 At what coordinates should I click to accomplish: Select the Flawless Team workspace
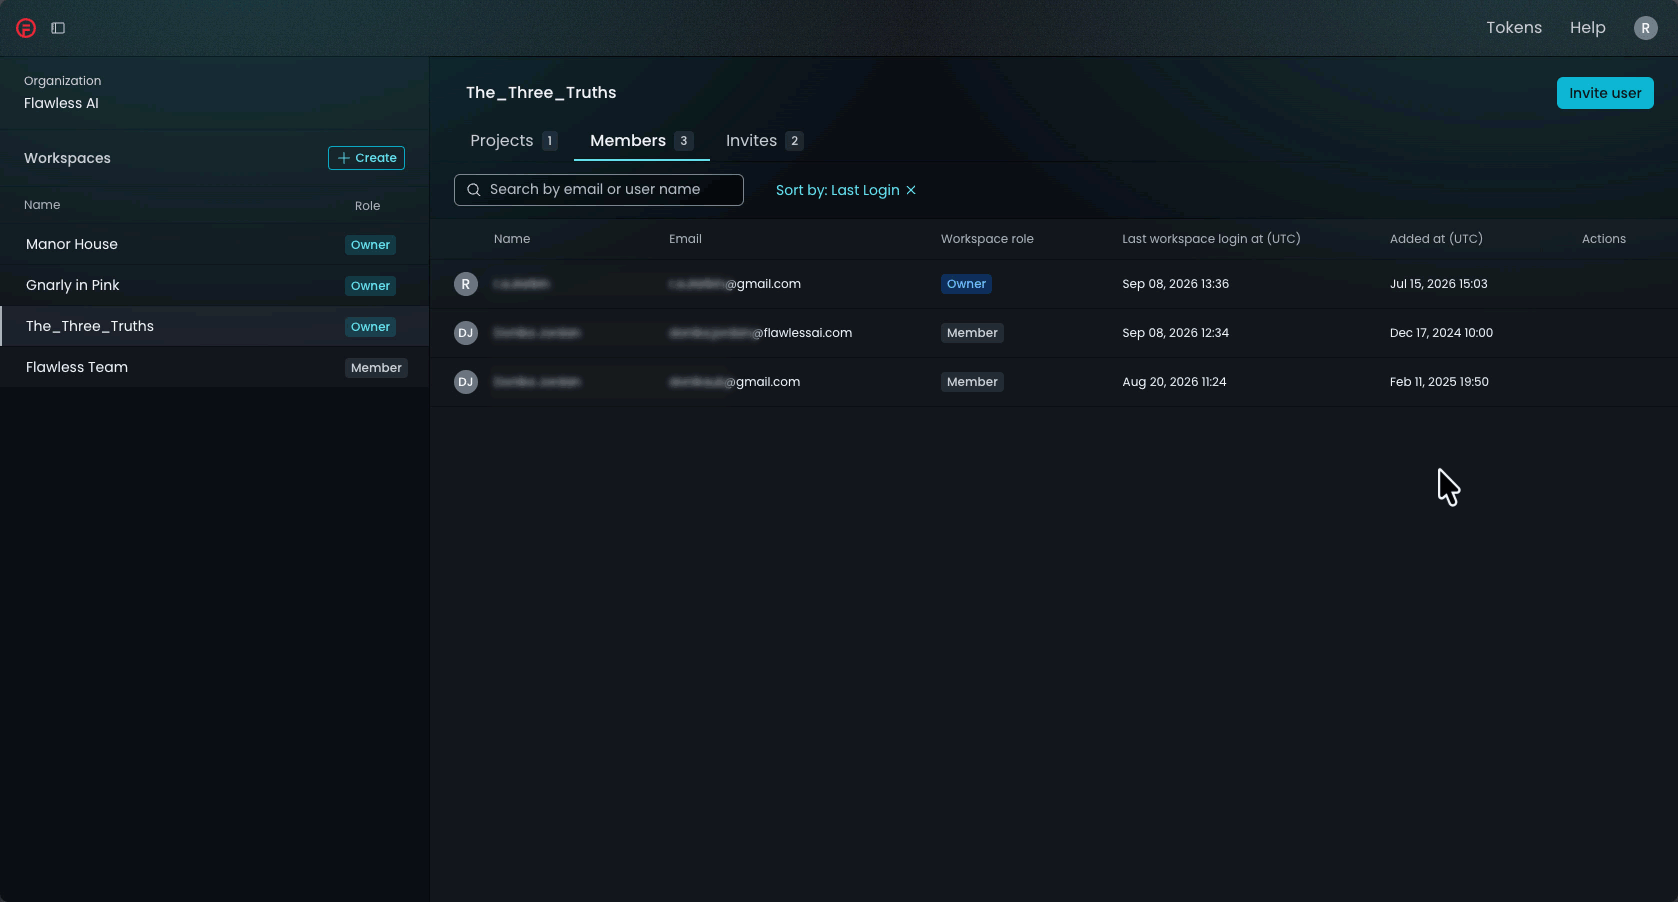[214, 367]
